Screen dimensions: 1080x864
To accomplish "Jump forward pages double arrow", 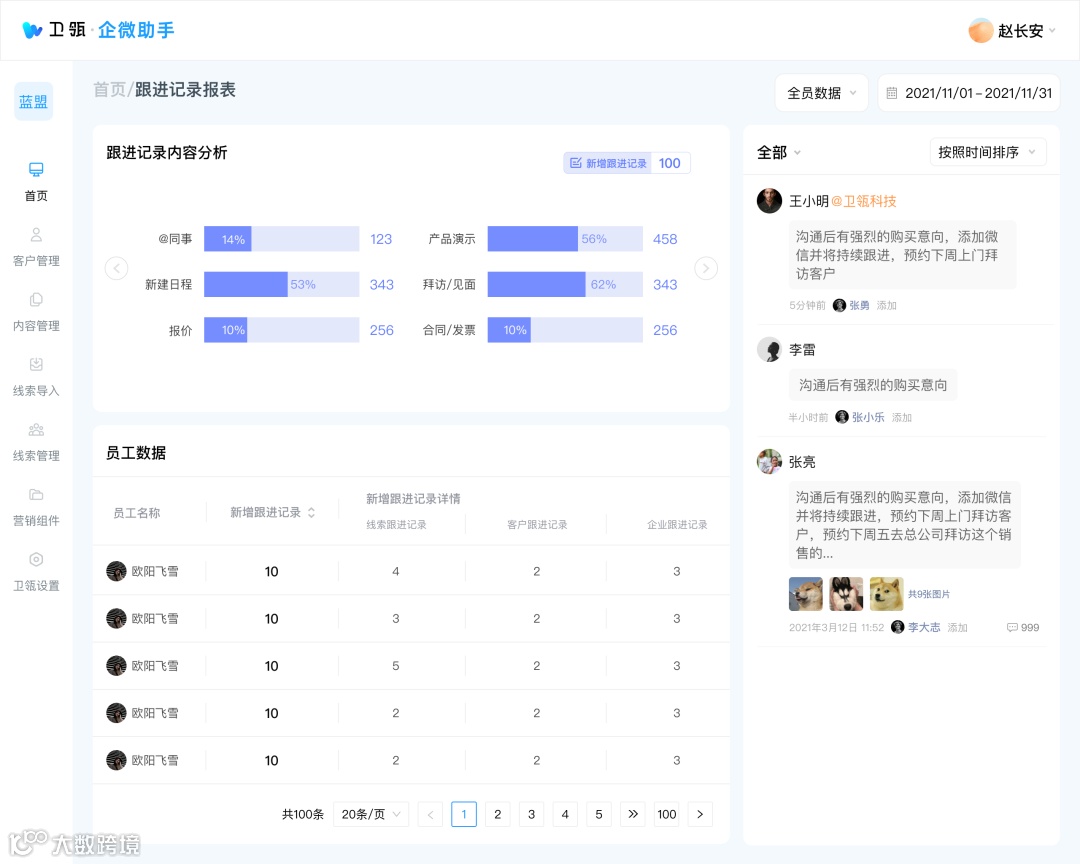I will pos(633,814).
